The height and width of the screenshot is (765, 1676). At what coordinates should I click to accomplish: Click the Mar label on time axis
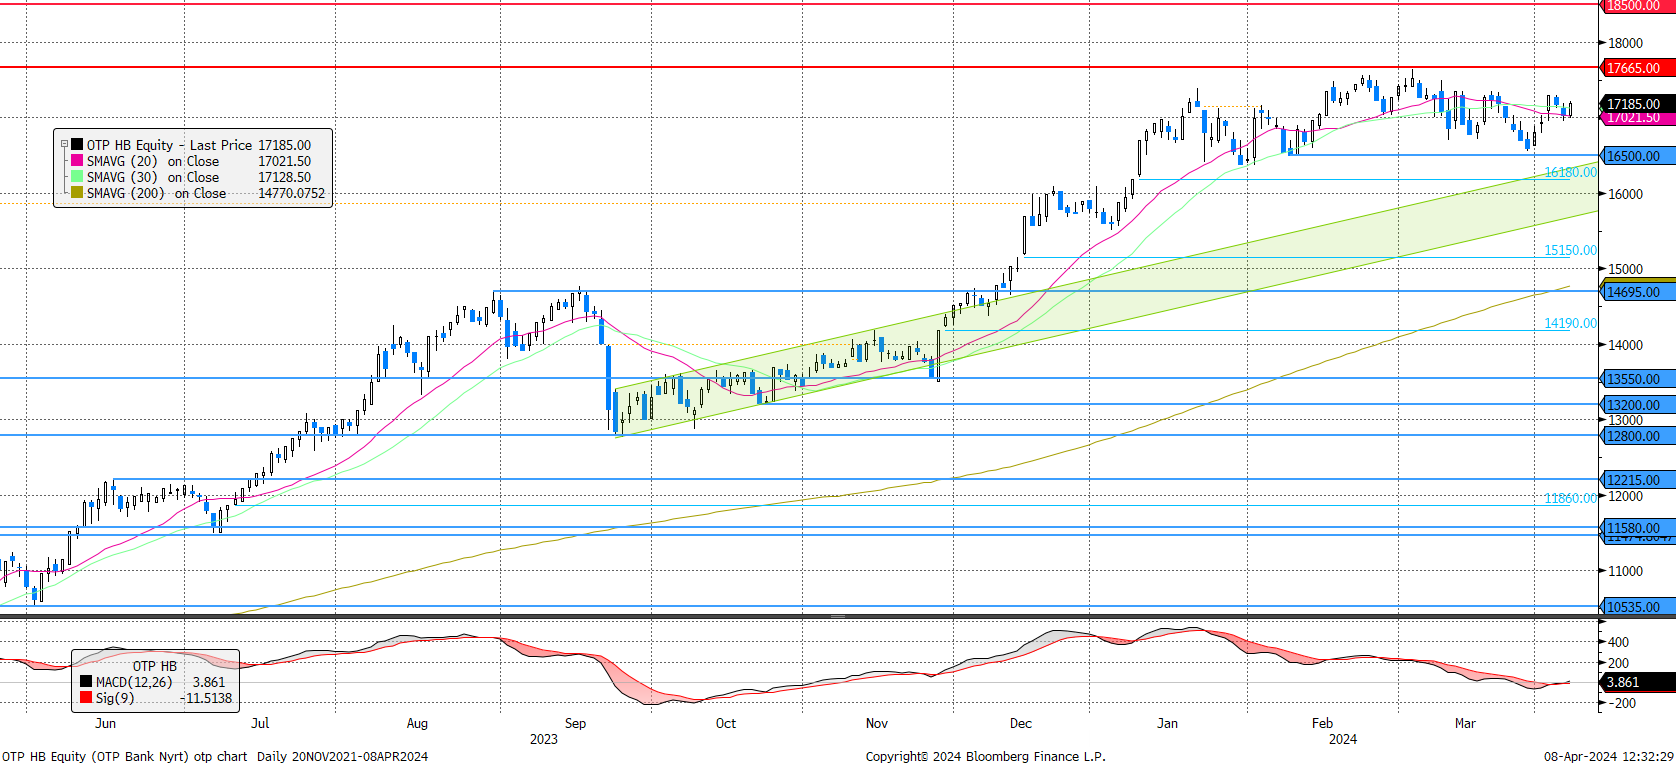coord(1465,723)
